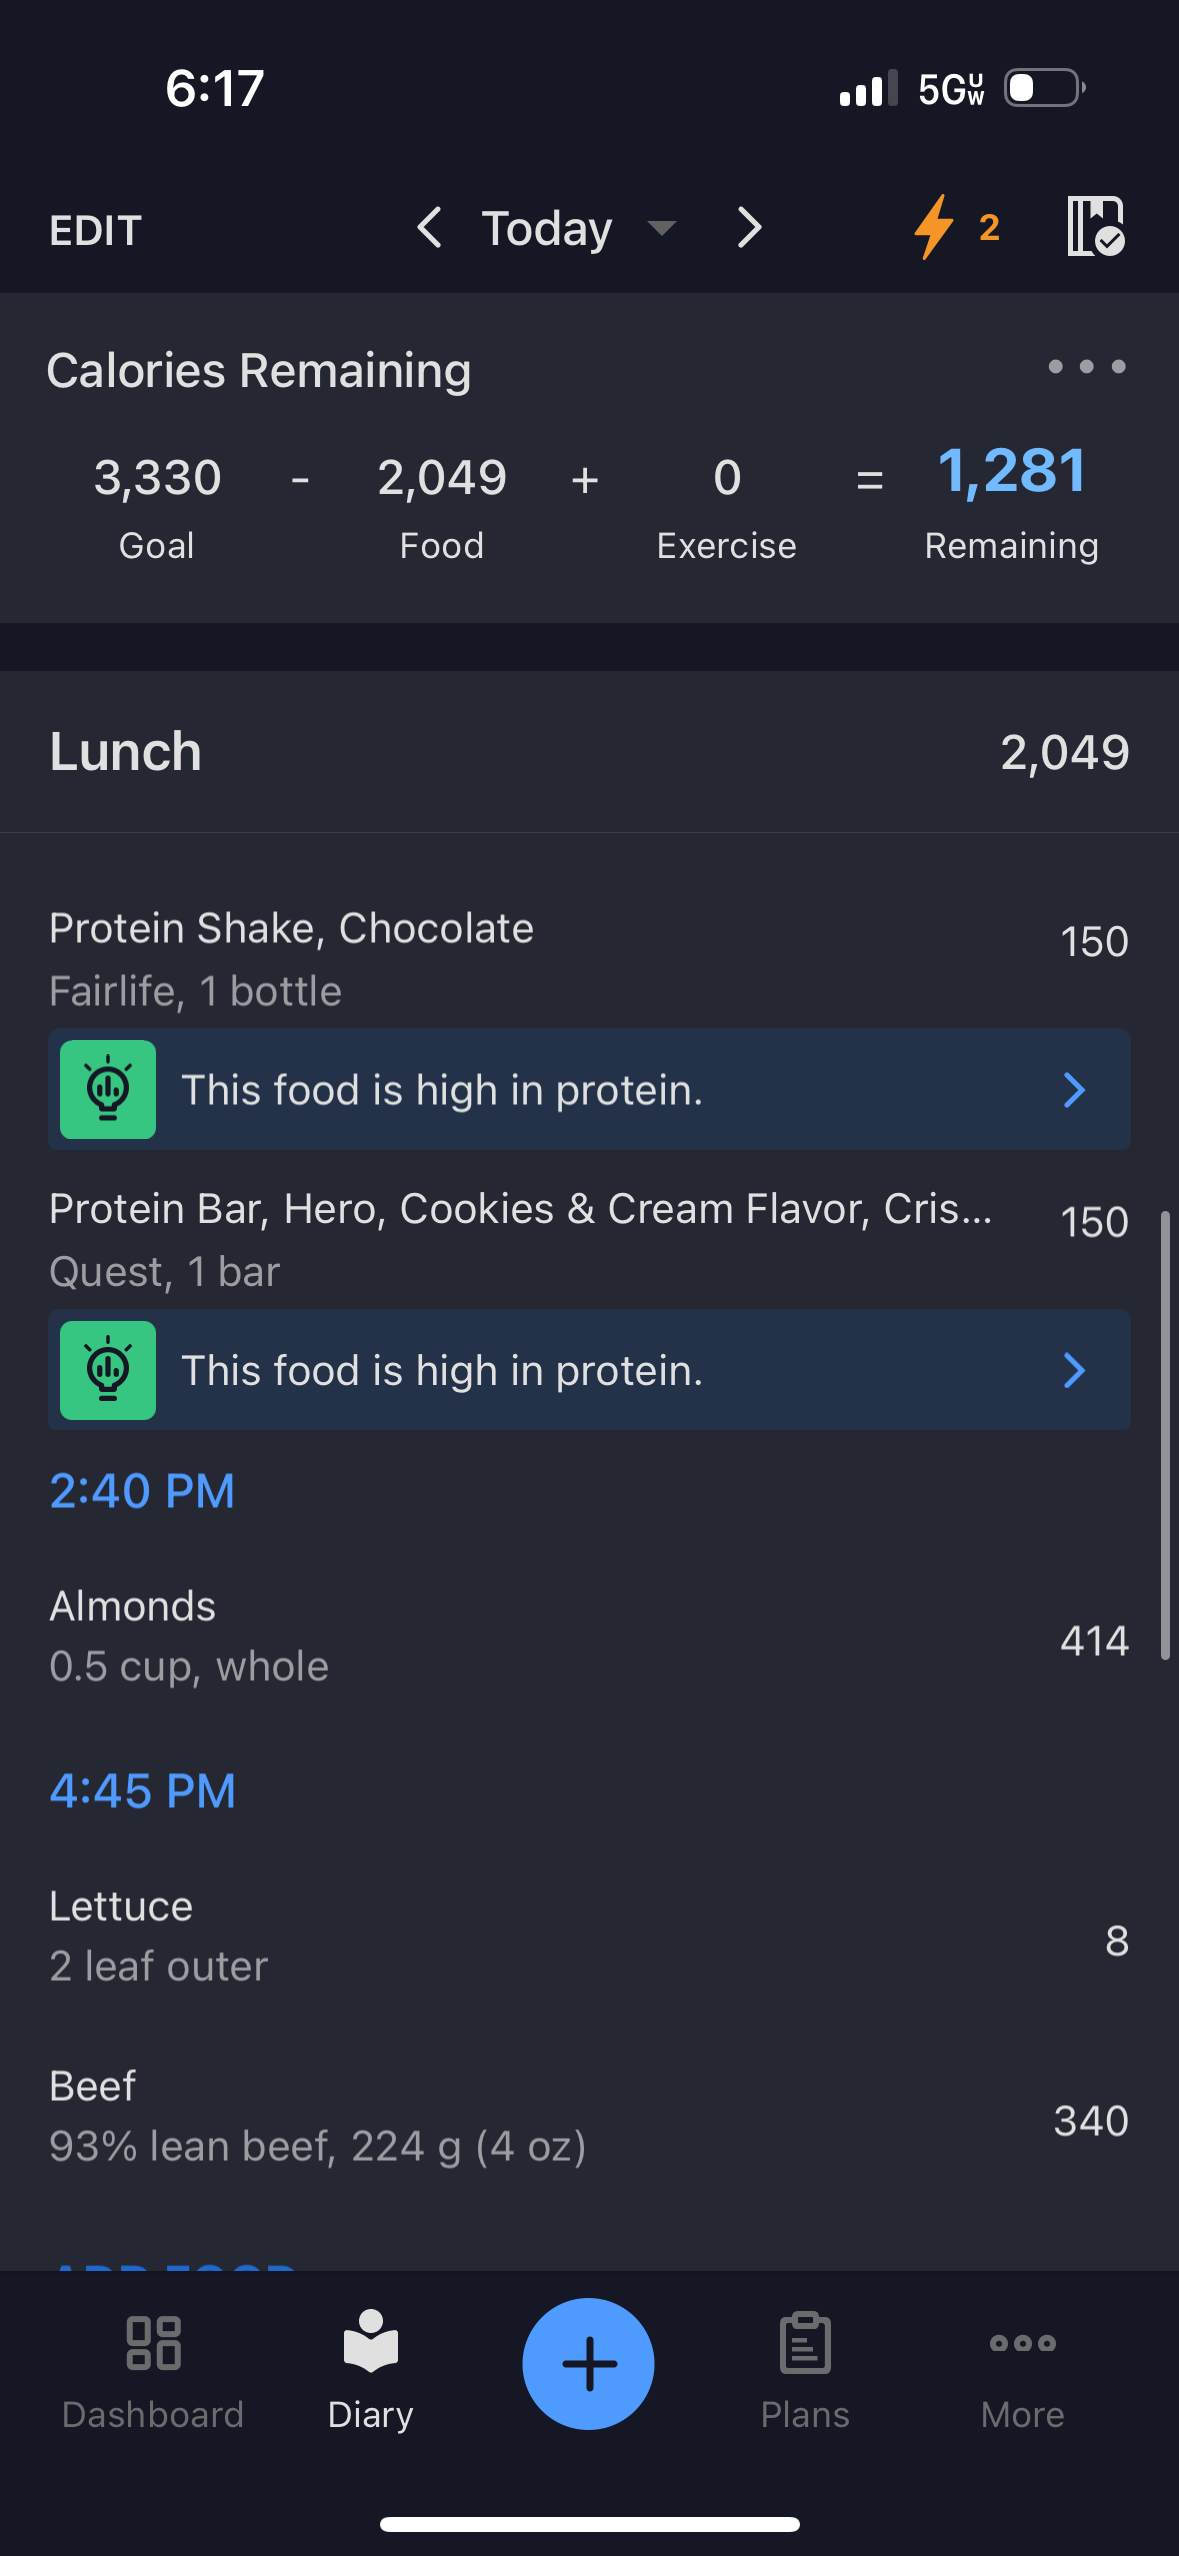Tap the blue plus add button
Screen dimensions: 1179x2556
point(588,2364)
